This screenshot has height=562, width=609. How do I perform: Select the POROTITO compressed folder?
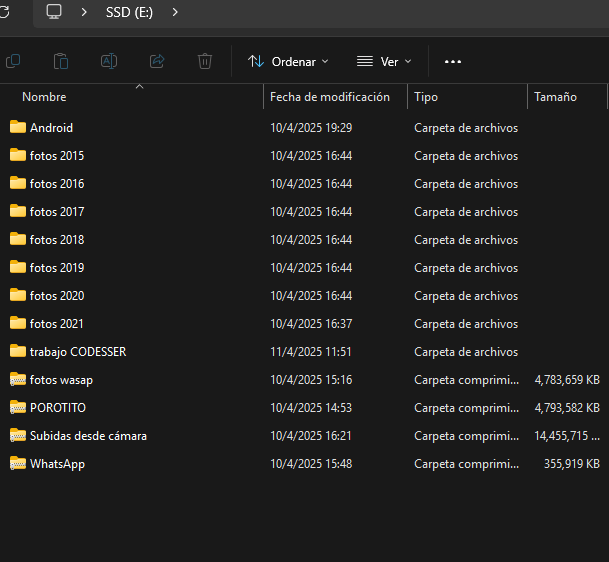57,408
